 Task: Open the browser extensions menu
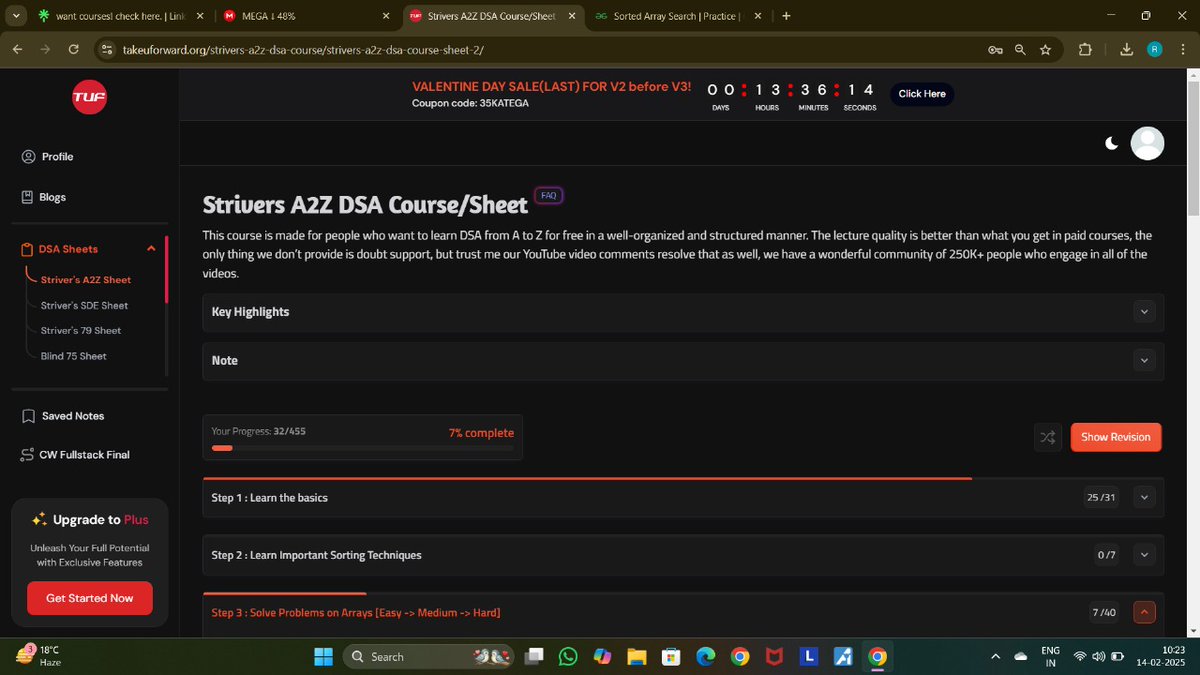coord(1085,49)
